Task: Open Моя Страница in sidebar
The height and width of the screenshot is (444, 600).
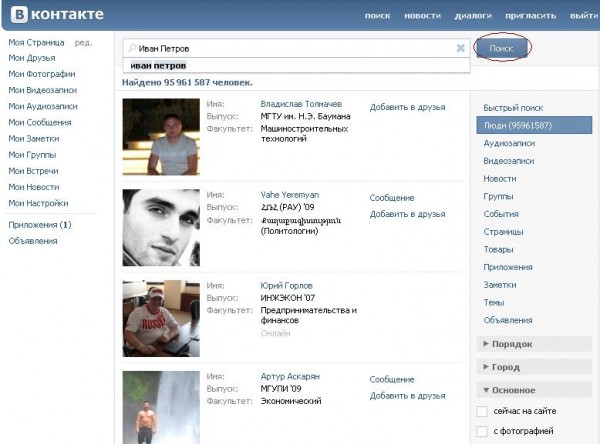Action: pyautogui.click(x=36, y=42)
